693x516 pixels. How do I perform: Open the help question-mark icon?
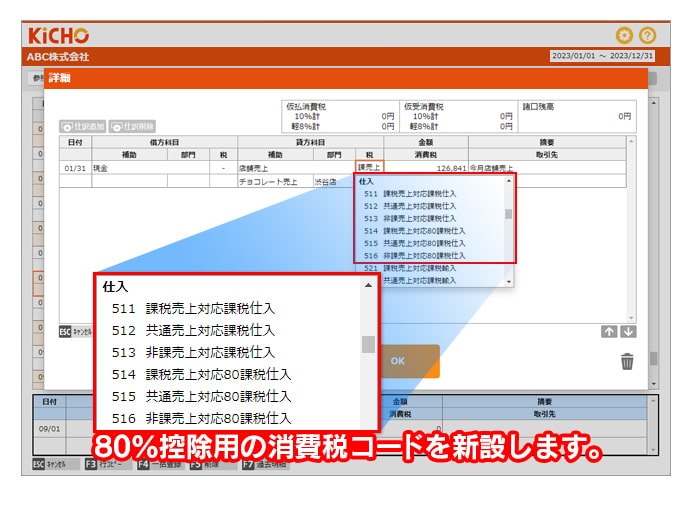(647, 35)
